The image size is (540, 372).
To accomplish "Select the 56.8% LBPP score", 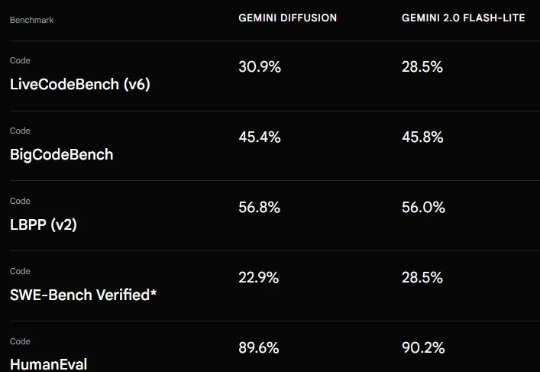I will 259,207.
